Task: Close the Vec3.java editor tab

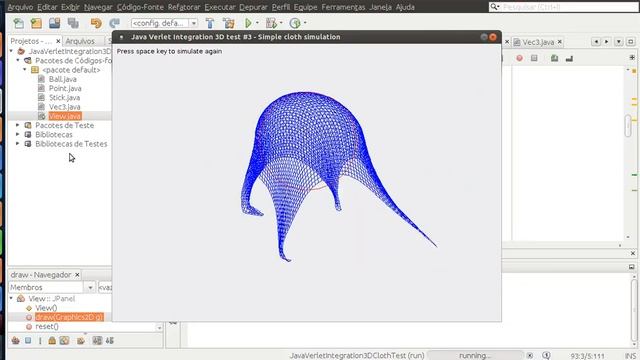Action: pos(560,42)
